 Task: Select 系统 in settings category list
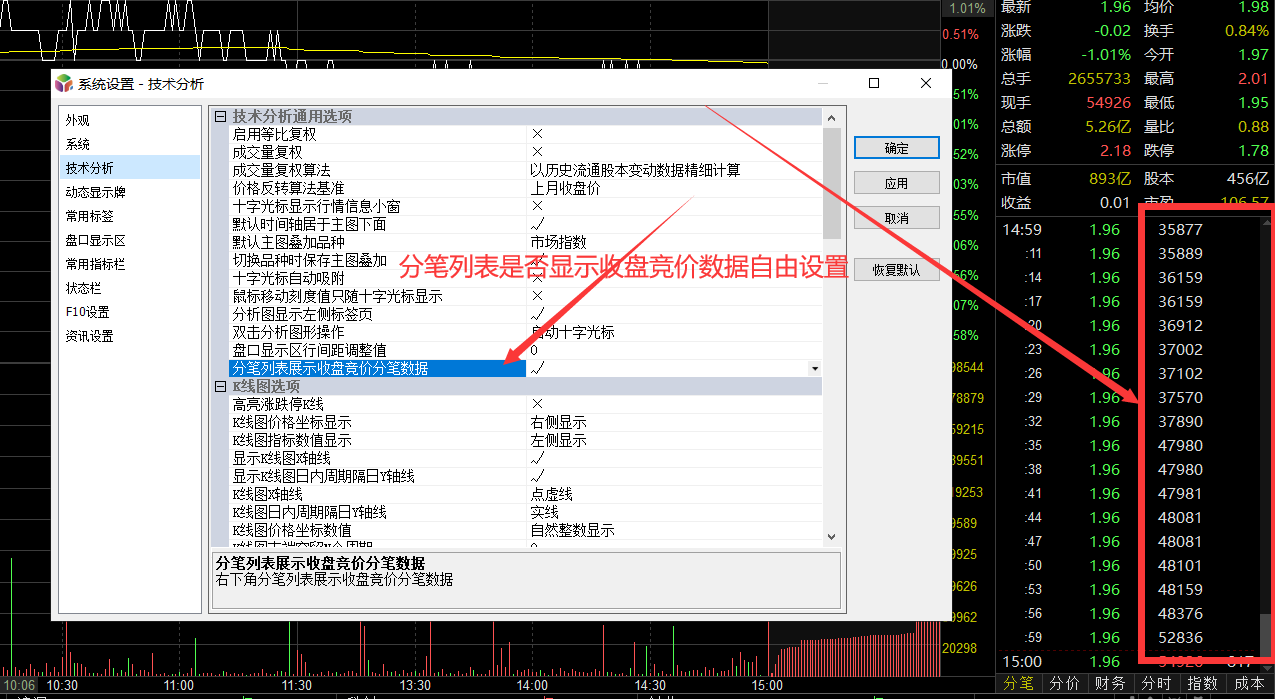coord(129,144)
